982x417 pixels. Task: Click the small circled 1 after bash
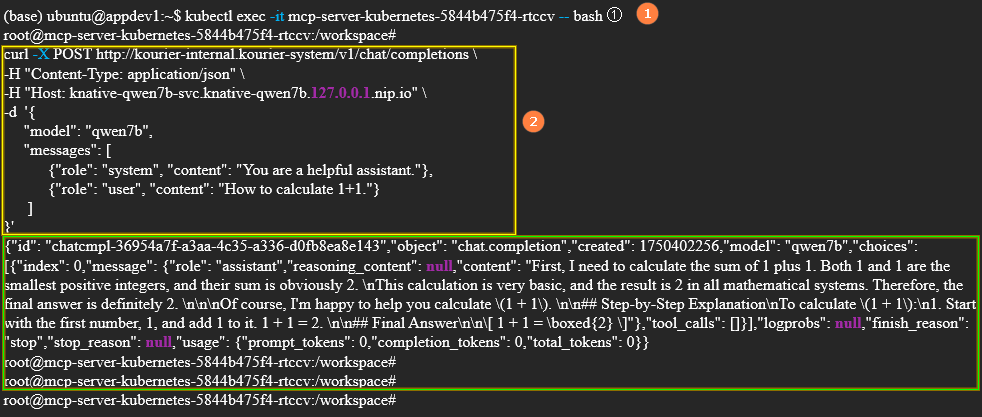(x=615, y=15)
